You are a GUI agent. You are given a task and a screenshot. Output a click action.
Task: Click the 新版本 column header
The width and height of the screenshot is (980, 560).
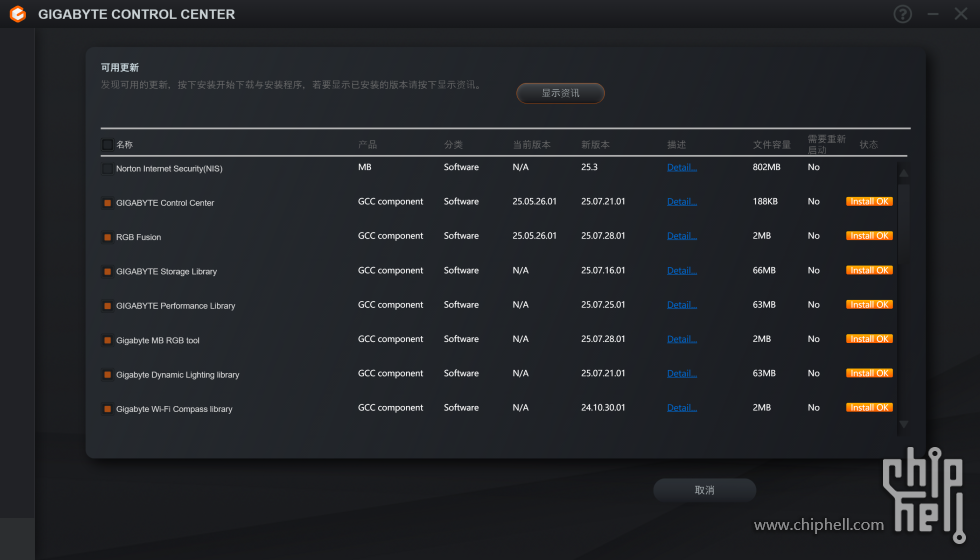pos(595,144)
